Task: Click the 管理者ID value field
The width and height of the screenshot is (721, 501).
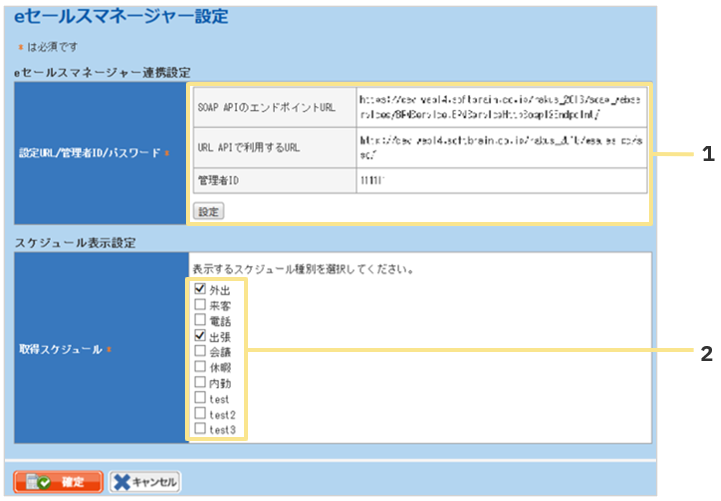Action: point(500,180)
